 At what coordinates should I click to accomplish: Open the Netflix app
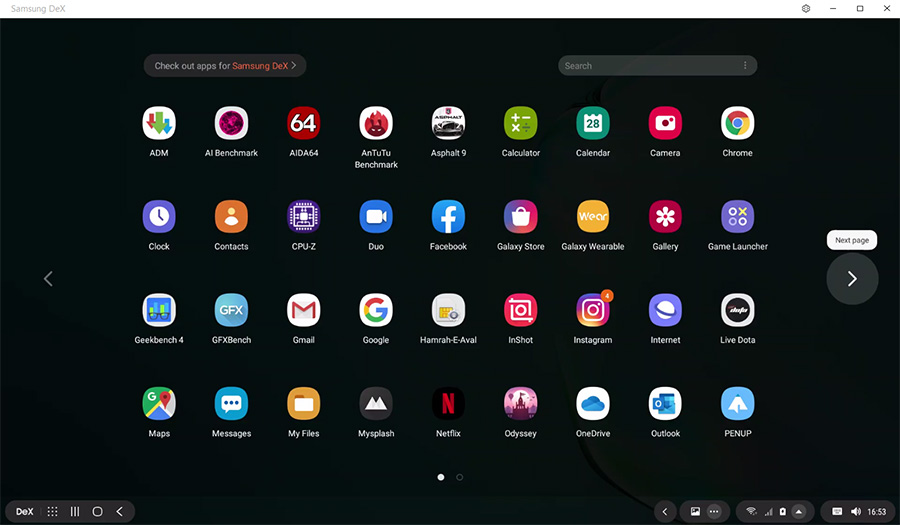448,403
